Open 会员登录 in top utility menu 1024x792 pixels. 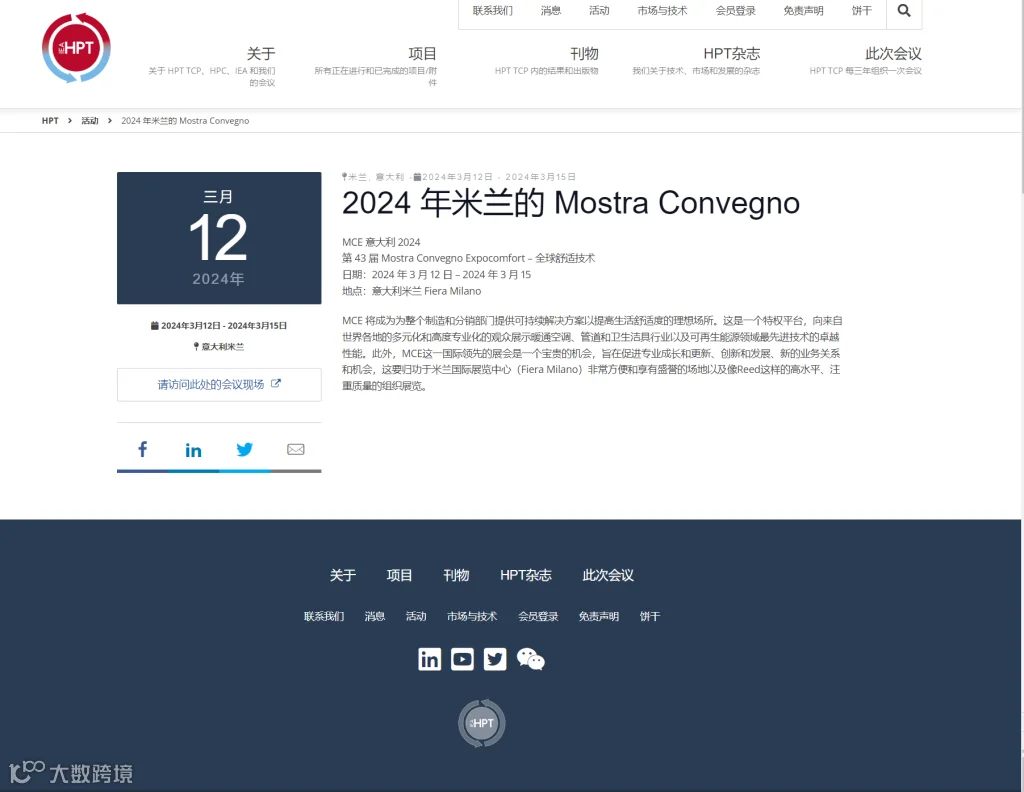tap(735, 11)
